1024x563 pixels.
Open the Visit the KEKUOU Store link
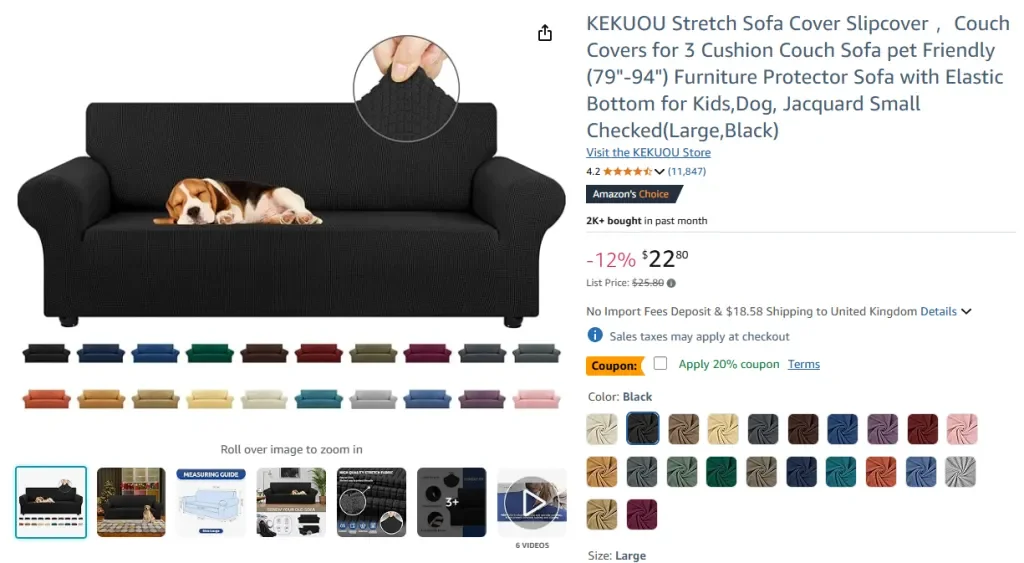pos(648,153)
